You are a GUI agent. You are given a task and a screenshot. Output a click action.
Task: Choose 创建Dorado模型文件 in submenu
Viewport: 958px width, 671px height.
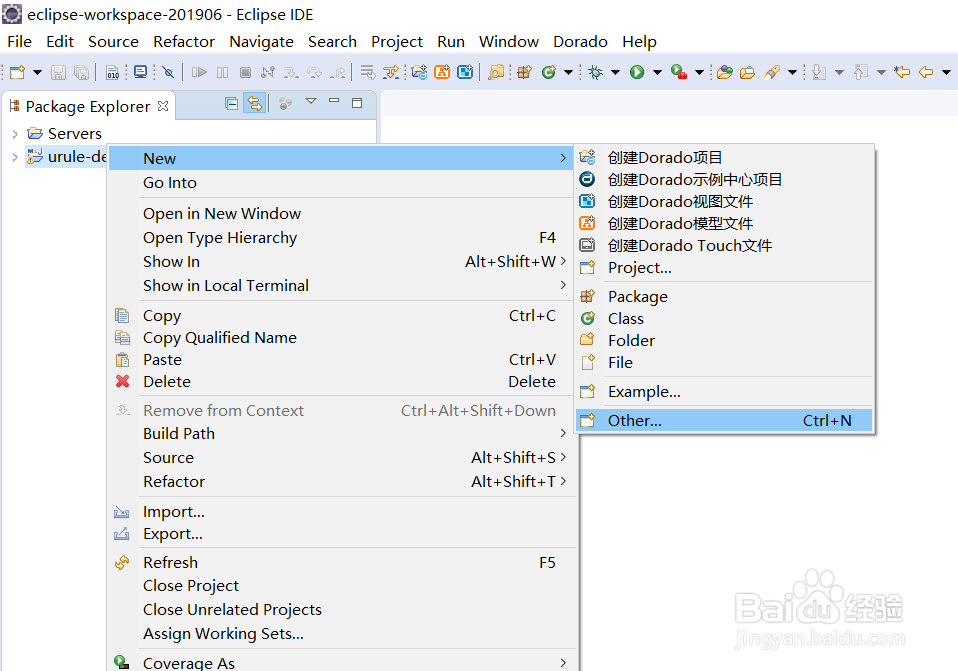[724, 224]
